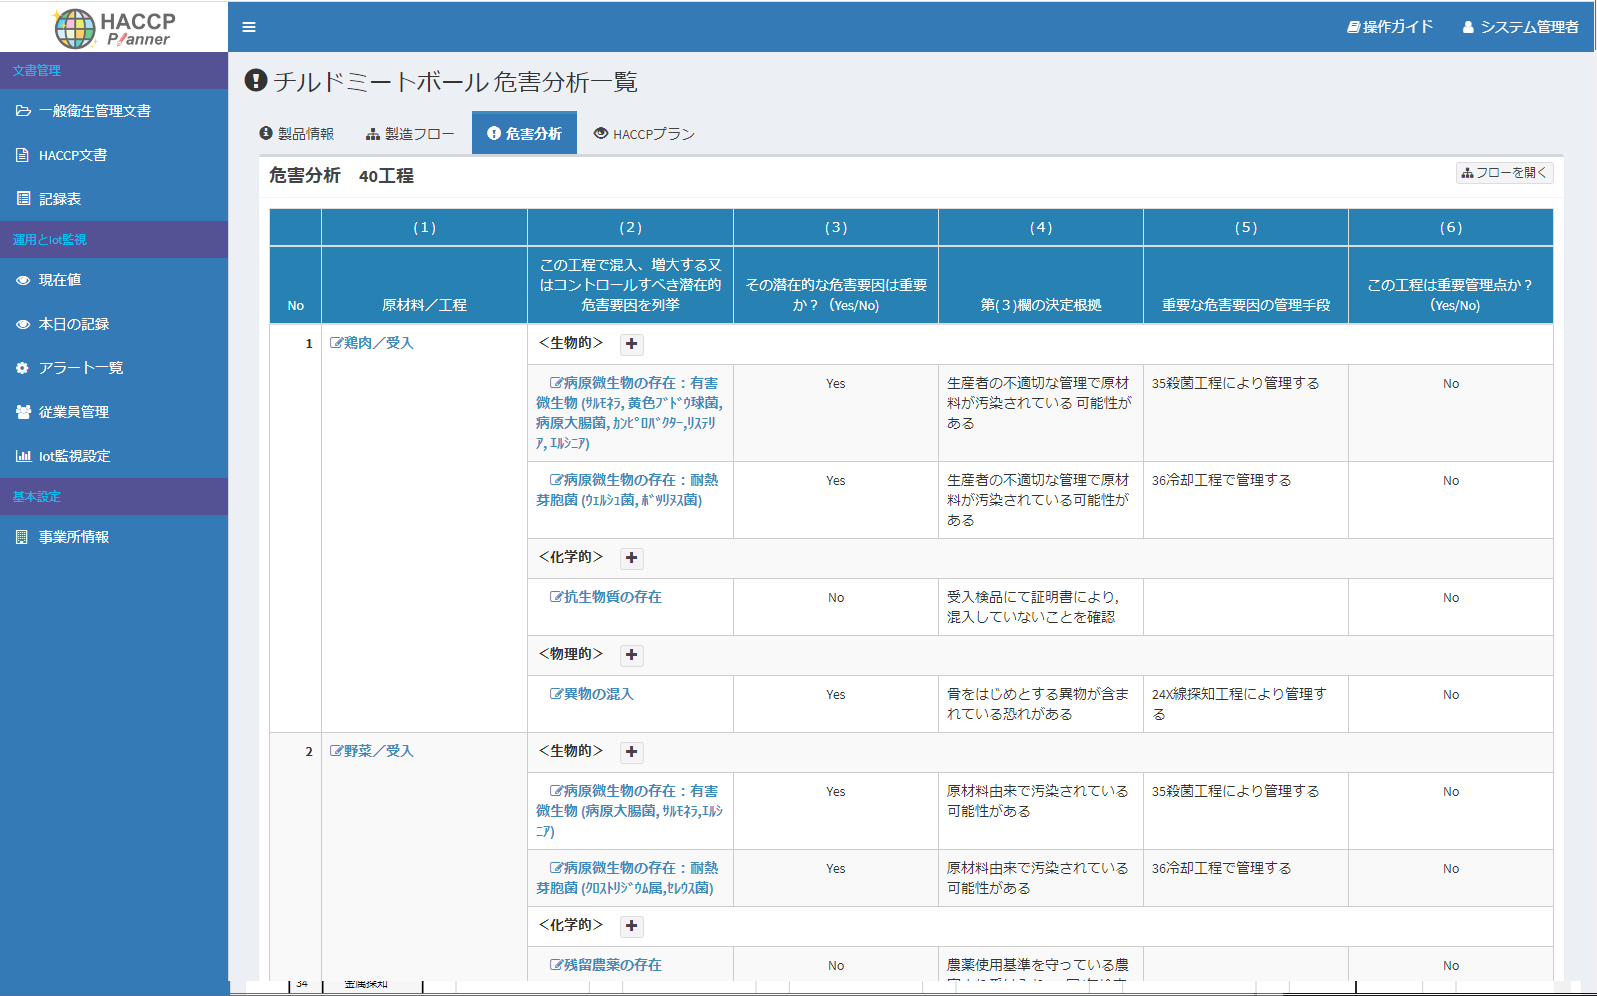Edit vegetable 耐熱芽胞菌 クロストリジウム hazard
This screenshot has width=1597, height=996.
(x=627, y=878)
